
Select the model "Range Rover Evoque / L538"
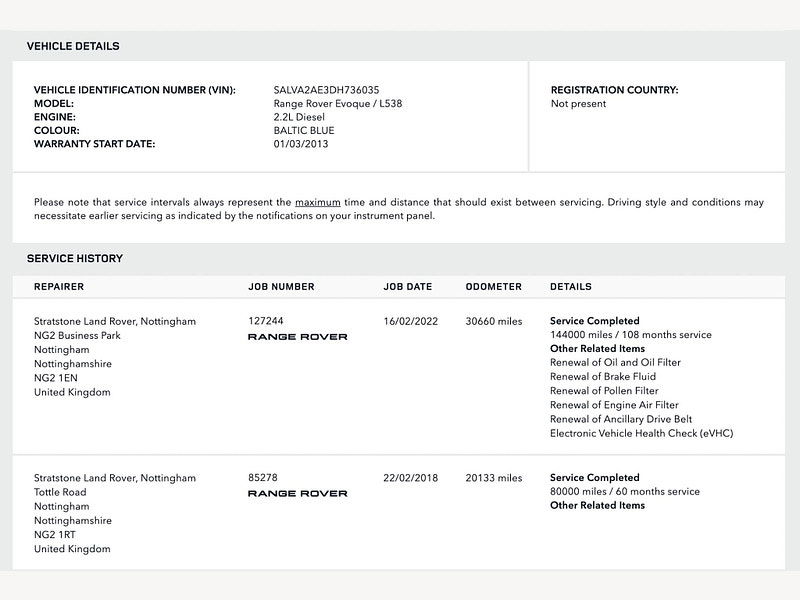tap(338, 104)
